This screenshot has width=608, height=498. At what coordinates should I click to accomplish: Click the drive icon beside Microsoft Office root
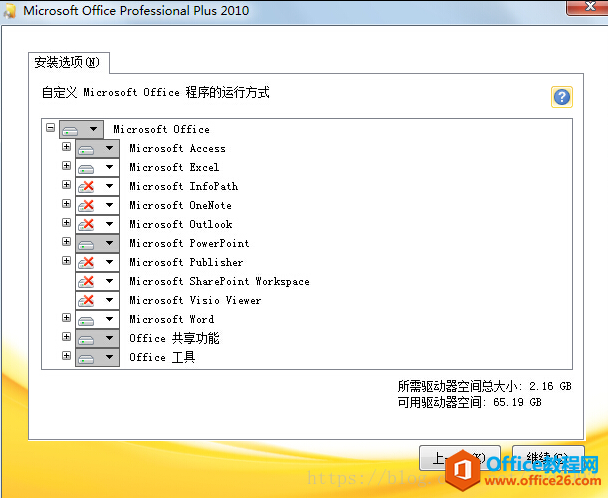click(70, 130)
